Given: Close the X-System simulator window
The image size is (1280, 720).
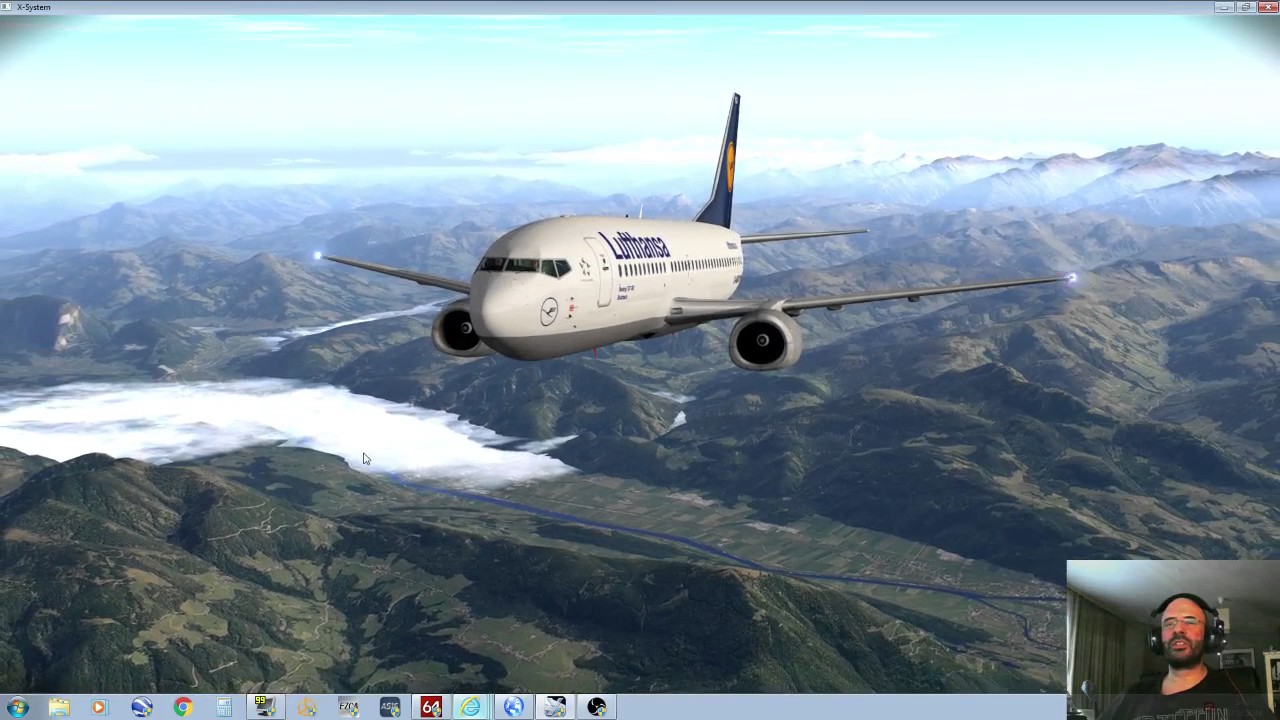Looking at the screenshot, I should click(1267, 7).
